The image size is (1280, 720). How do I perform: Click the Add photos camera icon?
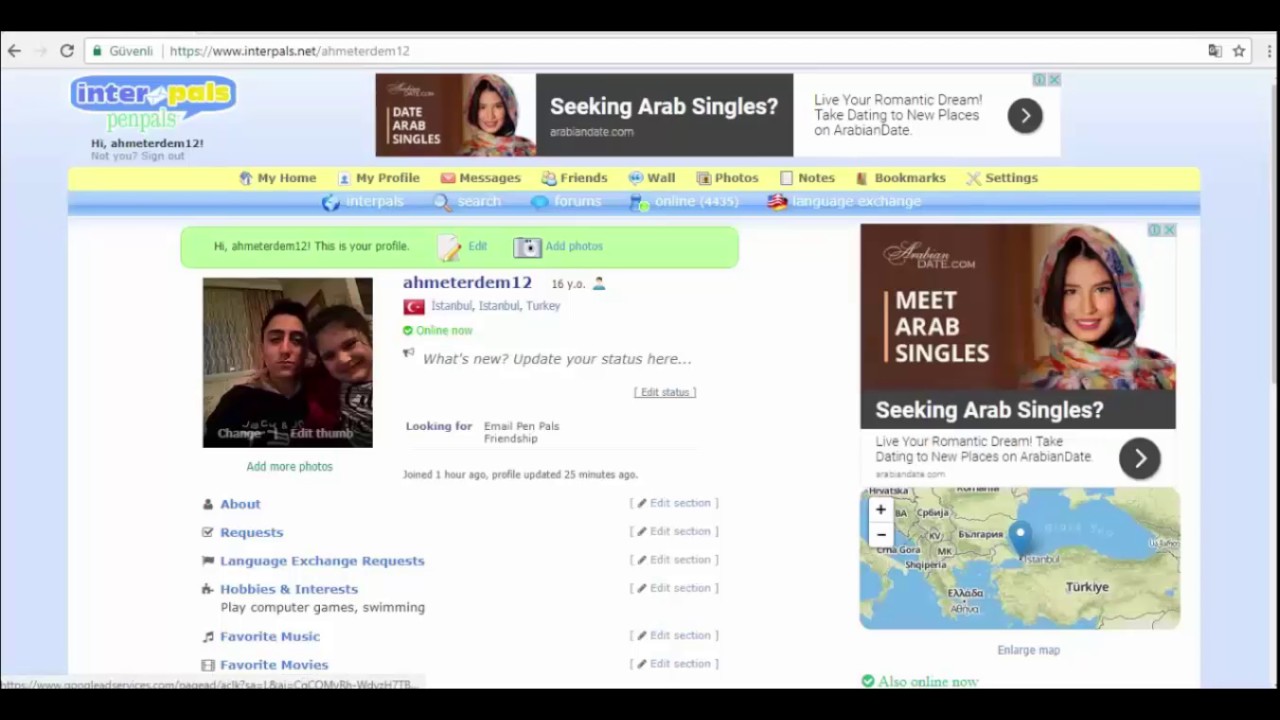tap(527, 247)
